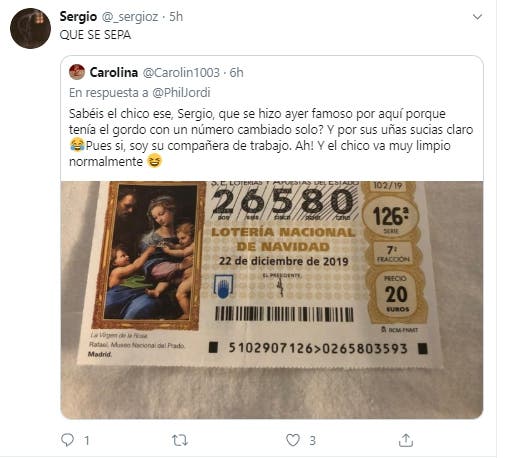Image resolution: width=506 pixels, height=458 pixels.
Task: Open Sergio's profile avatar
Action: point(30,28)
